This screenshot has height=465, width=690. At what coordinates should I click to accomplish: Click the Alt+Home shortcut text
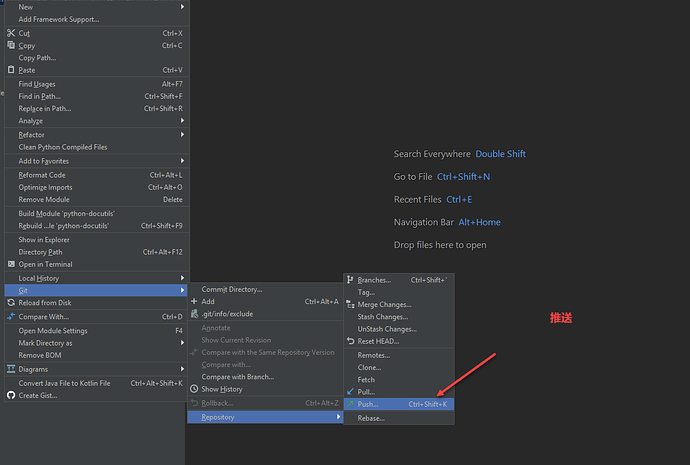479,223
